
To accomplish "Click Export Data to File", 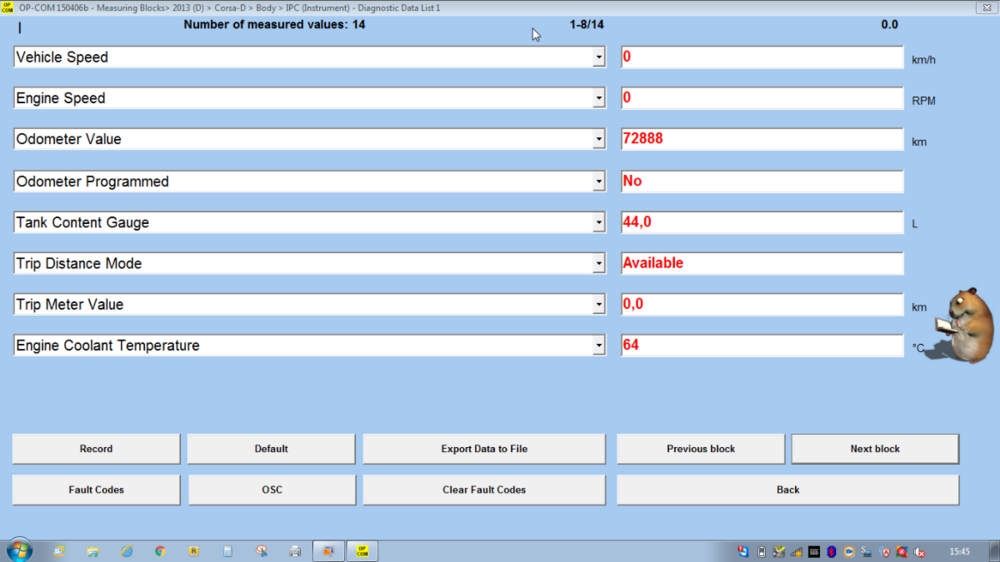I will tap(484, 449).
